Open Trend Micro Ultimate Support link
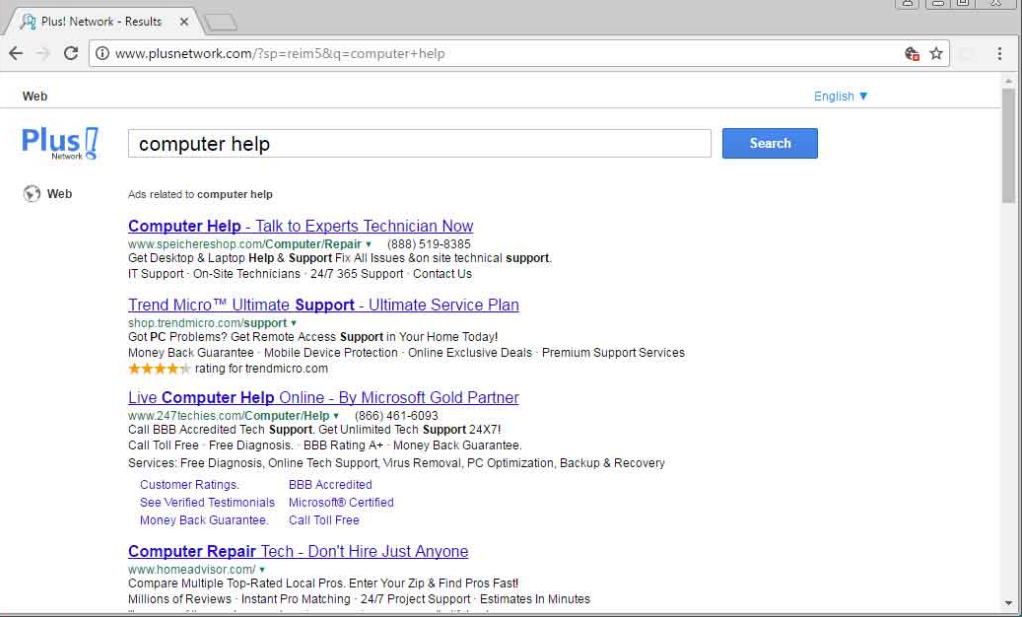The height and width of the screenshot is (617, 1022). (x=323, y=305)
